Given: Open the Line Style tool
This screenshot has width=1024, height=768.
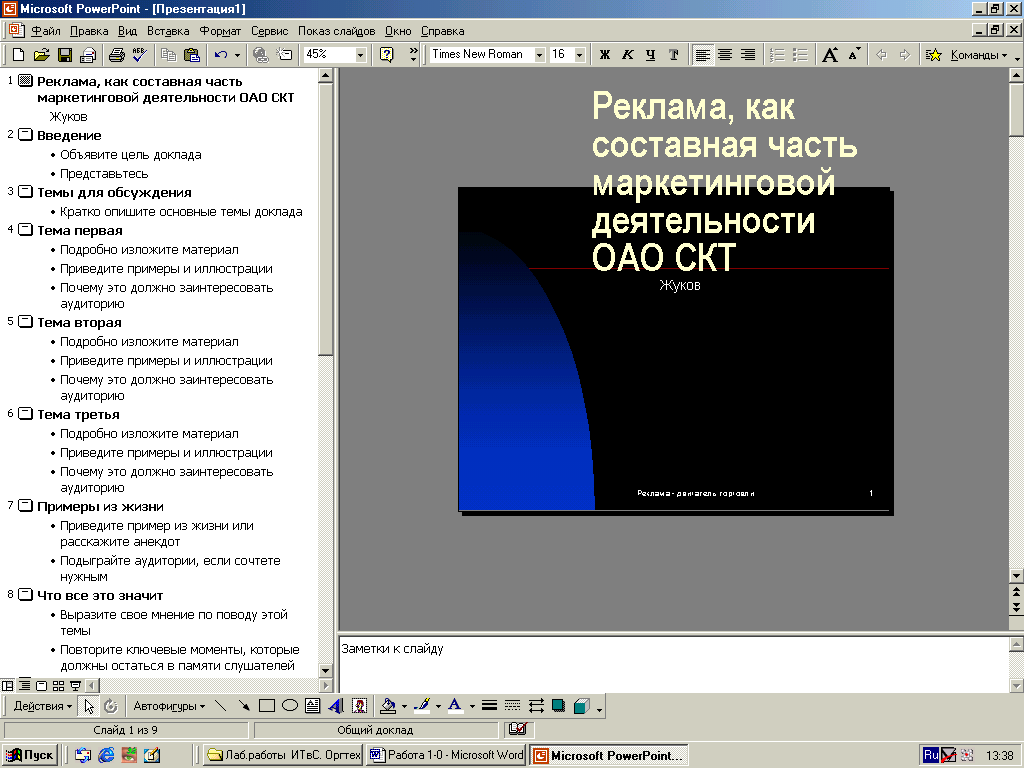Looking at the screenshot, I should pyautogui.click(x=489, y=706).
